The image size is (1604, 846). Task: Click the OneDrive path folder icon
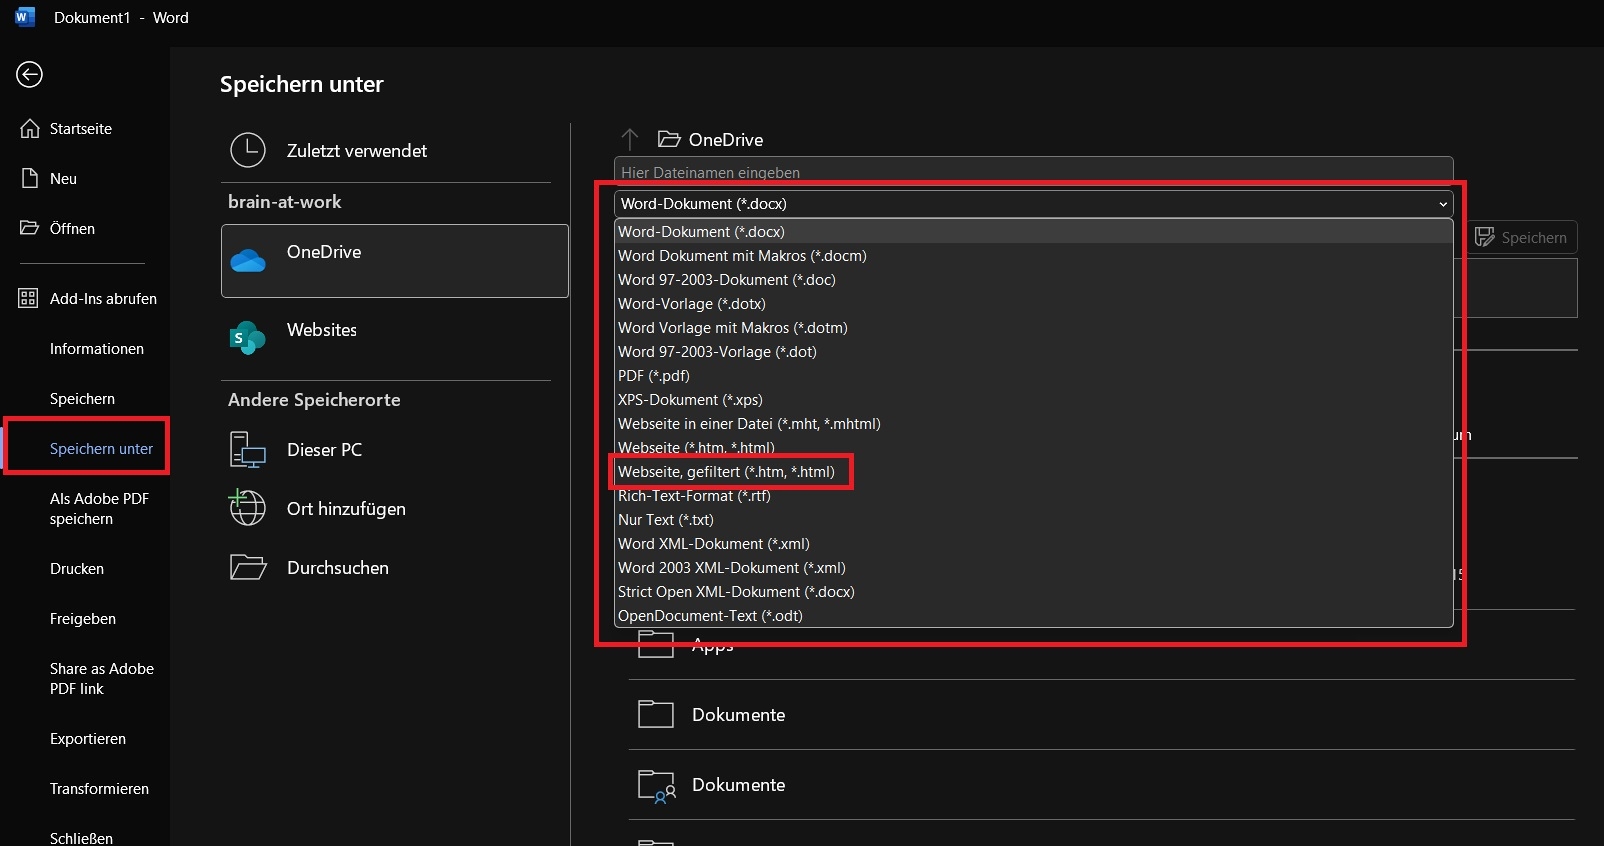pos(669,139)
